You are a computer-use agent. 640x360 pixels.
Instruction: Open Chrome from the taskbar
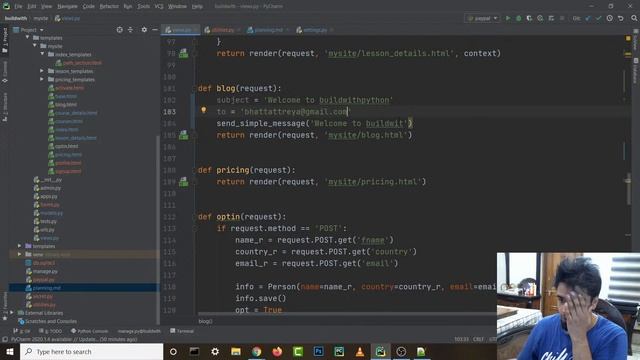point(256,351)
